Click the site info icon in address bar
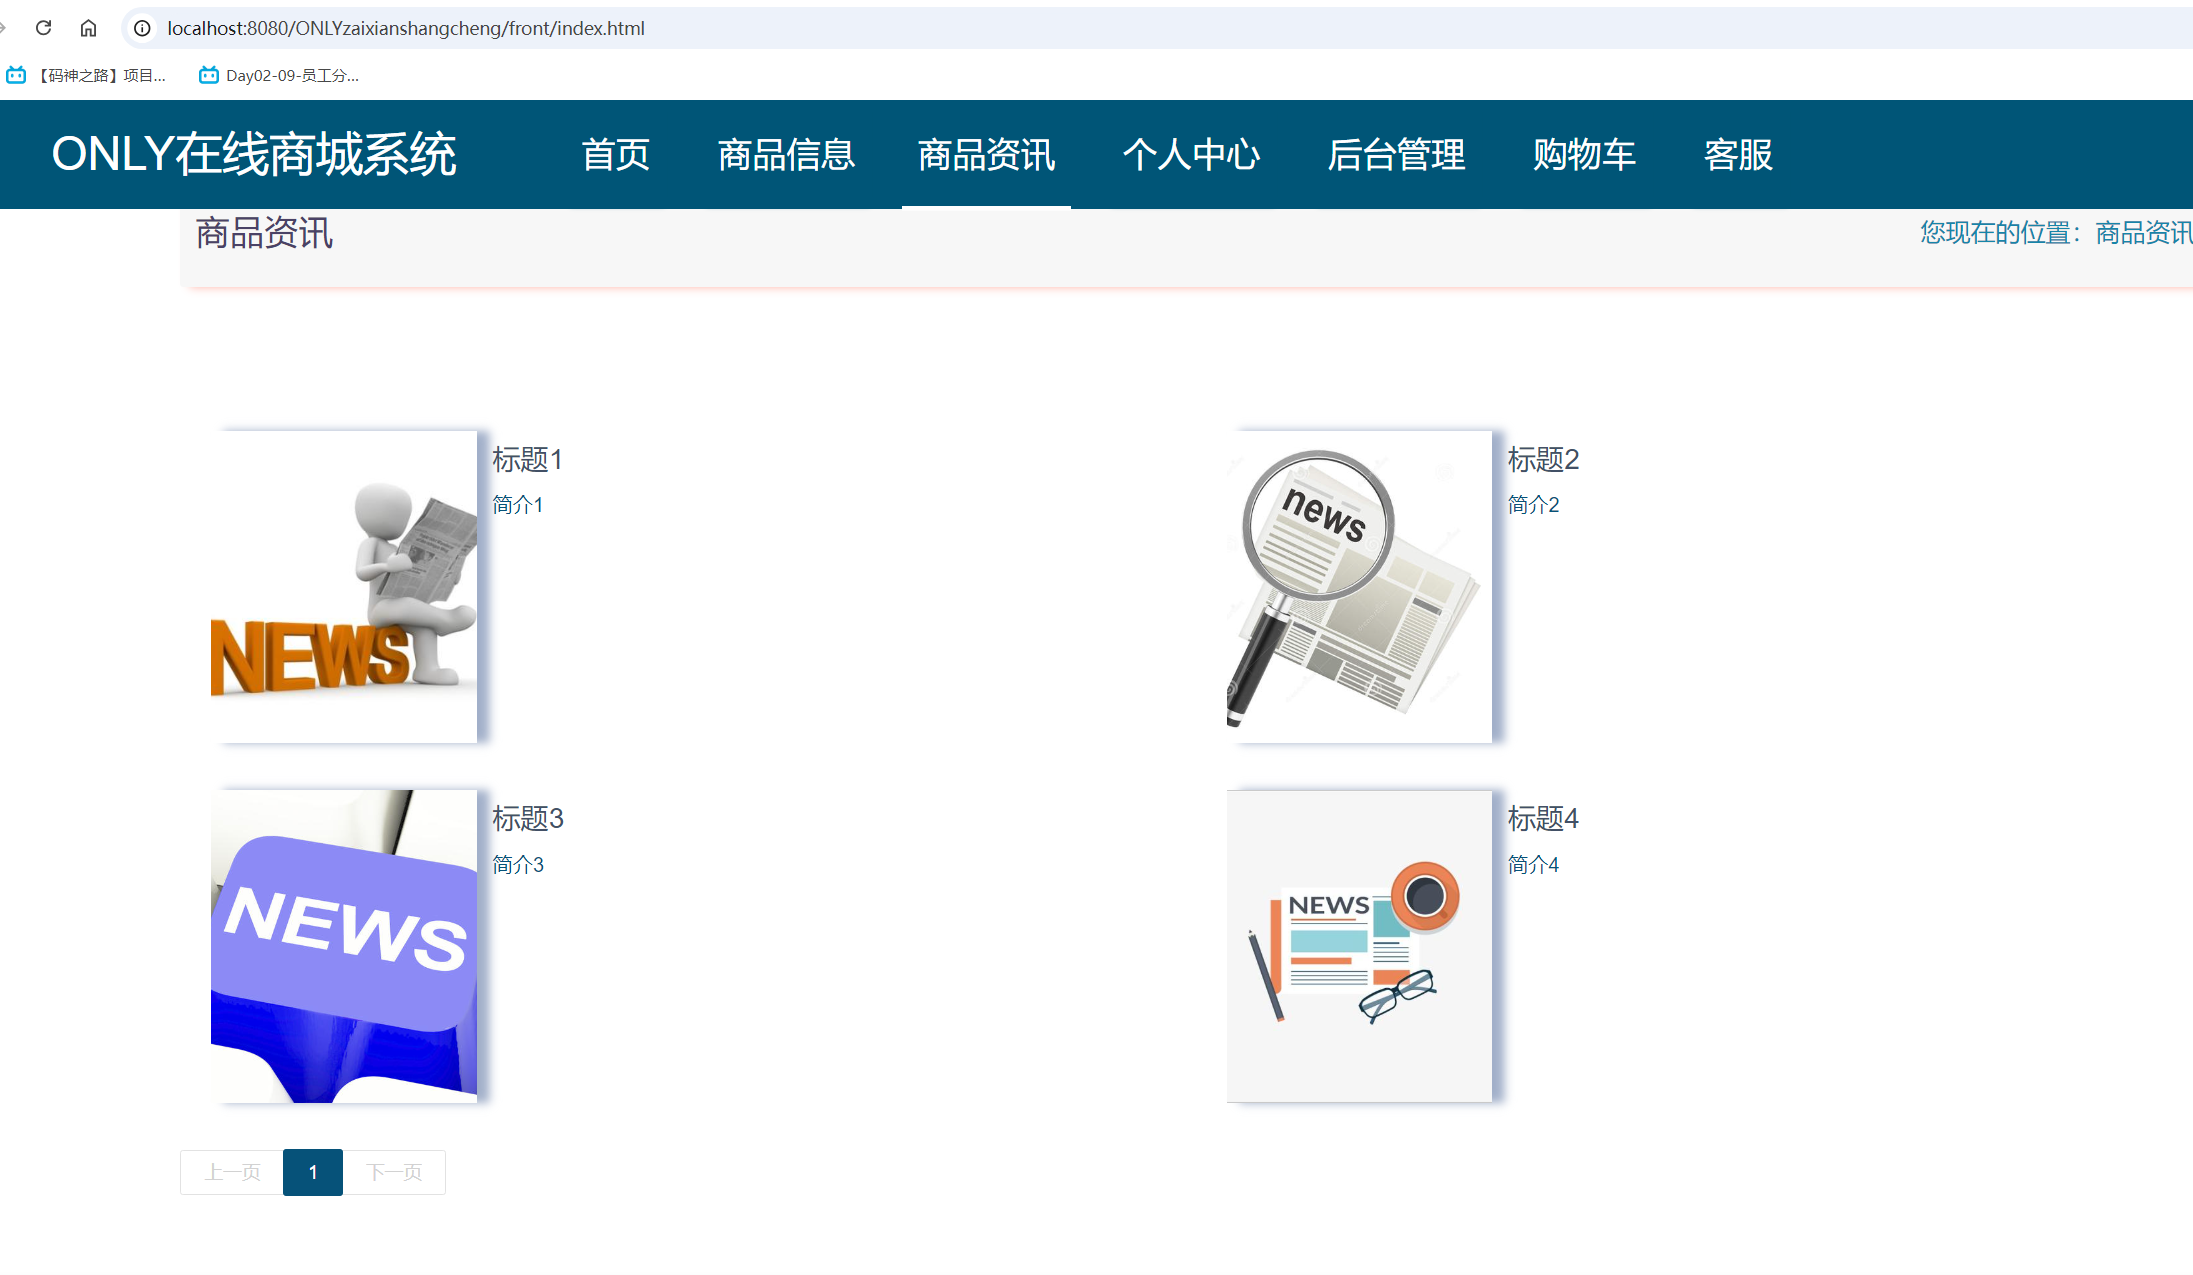The height and width of the screenshot is (1275, 2193). 142,28
